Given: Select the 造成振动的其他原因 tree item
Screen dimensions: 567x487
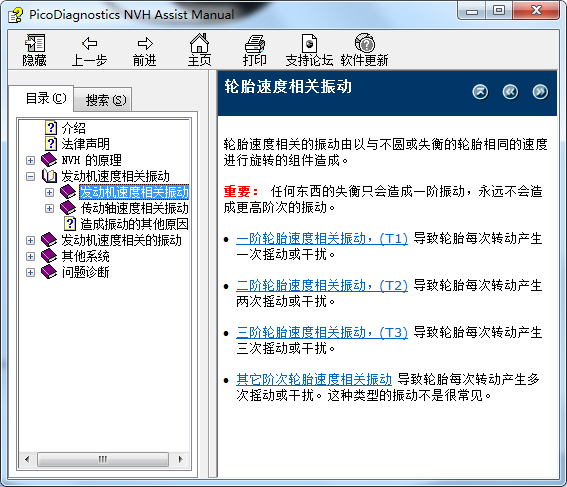Looking at the screenshot, I should click(134, 224).
